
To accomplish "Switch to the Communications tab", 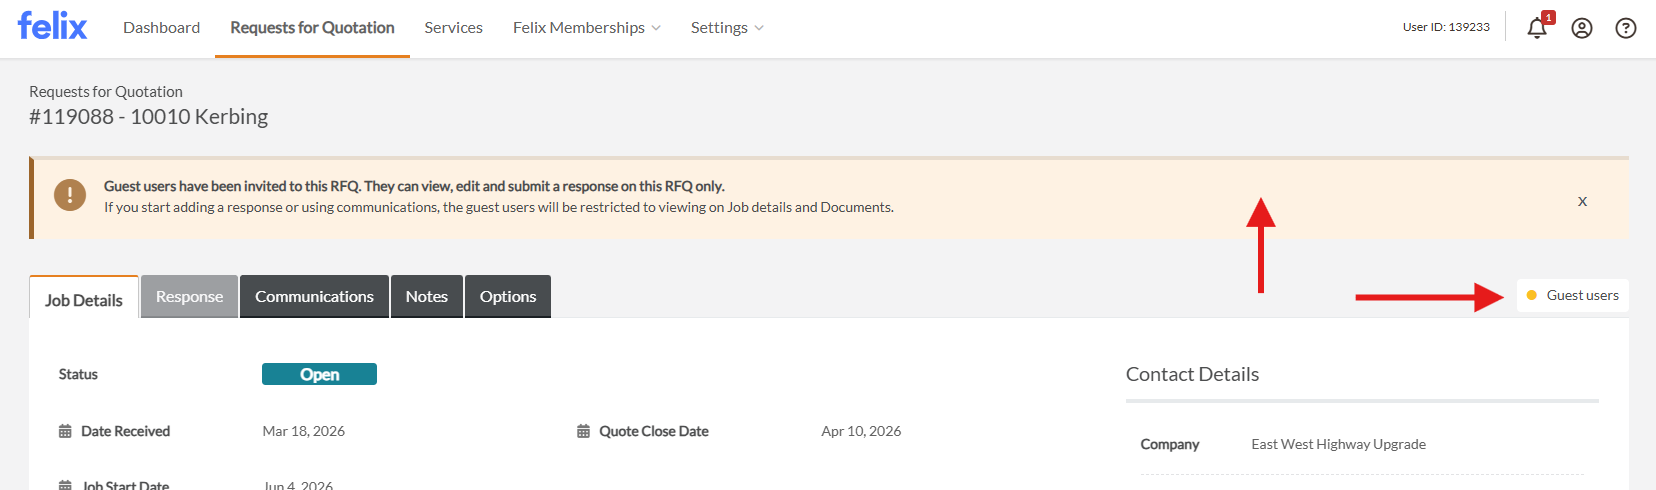I will (314, 297).
